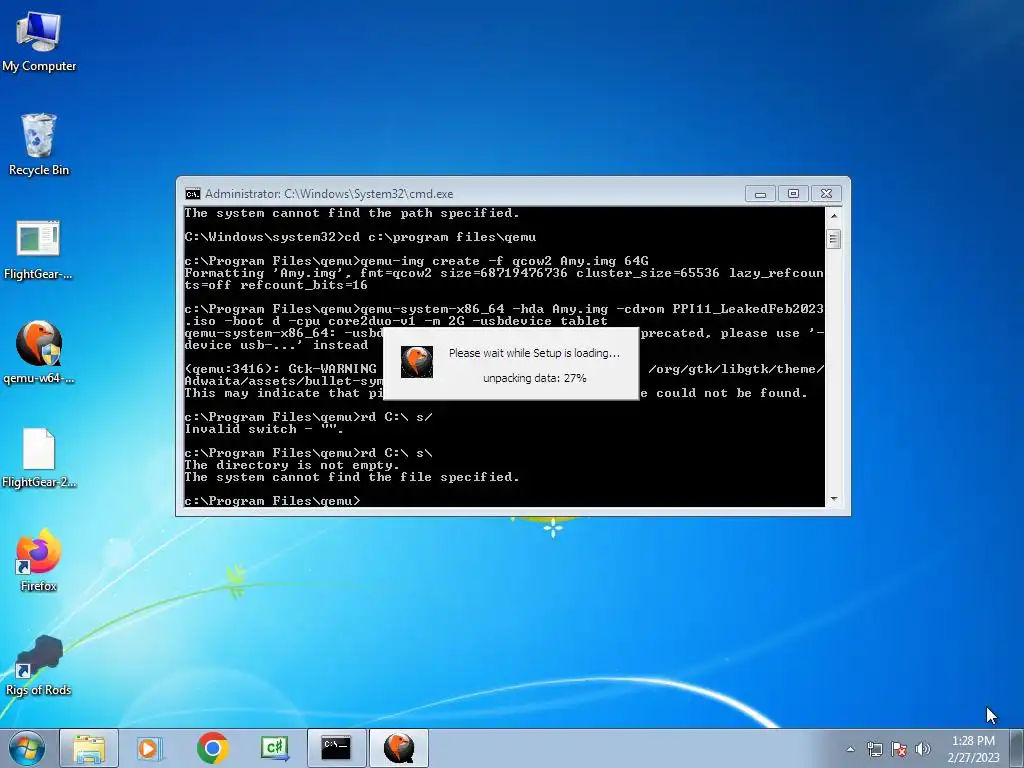Open Windows Explorer from the taskbar
Screen dimensions: 1024x768
[x=89, y=748]
